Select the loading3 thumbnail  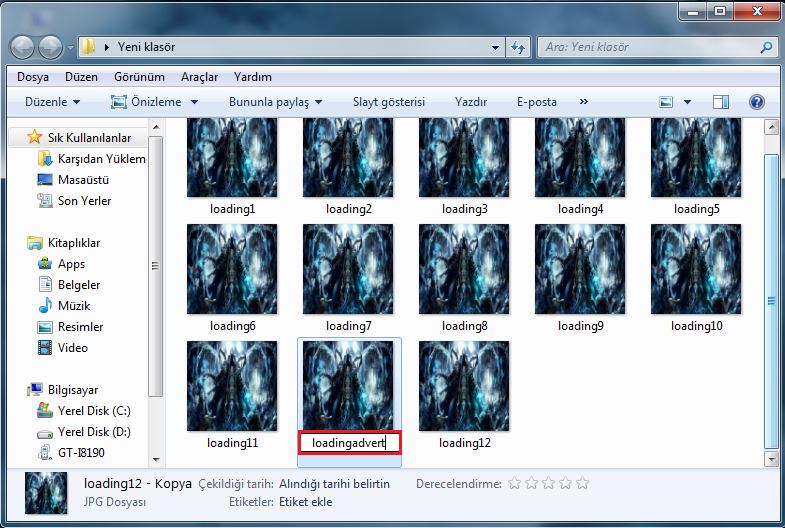tap(464, 157)
